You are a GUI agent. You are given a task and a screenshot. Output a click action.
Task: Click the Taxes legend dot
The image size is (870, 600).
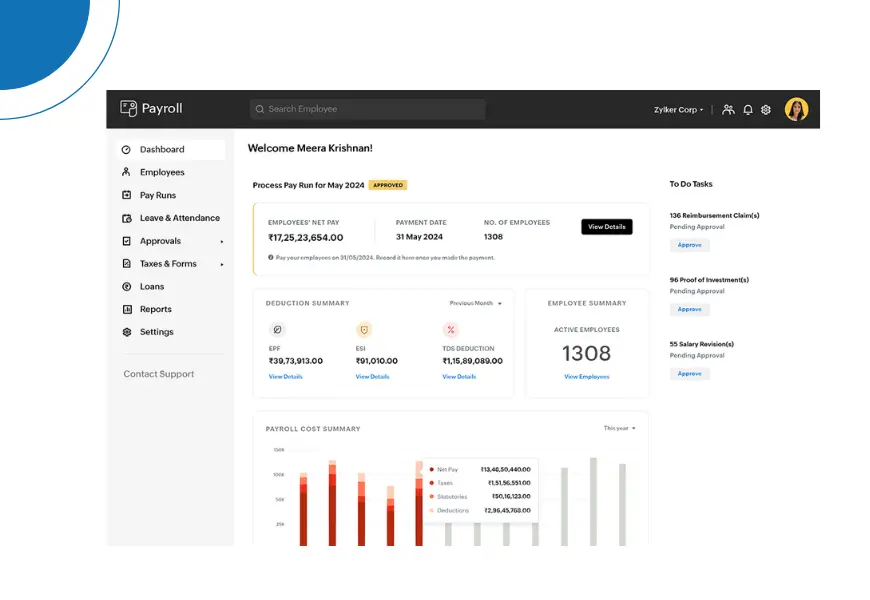tap(432, 483)
